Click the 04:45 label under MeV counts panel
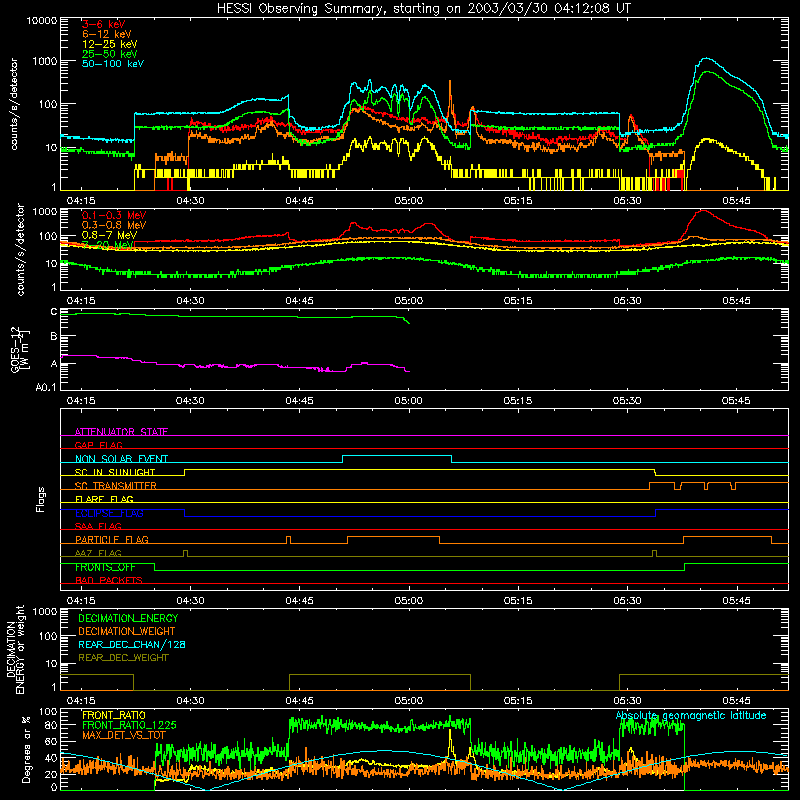Image resolution: width=800 pixels, height=800 pixels. pyautogui.click(x=299, y=301)
